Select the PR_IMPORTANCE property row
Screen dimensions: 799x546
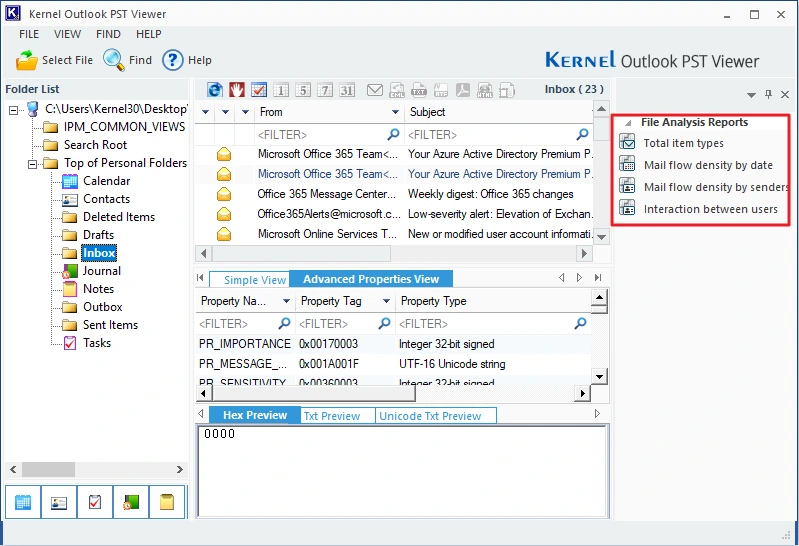[x=392, y=344]
